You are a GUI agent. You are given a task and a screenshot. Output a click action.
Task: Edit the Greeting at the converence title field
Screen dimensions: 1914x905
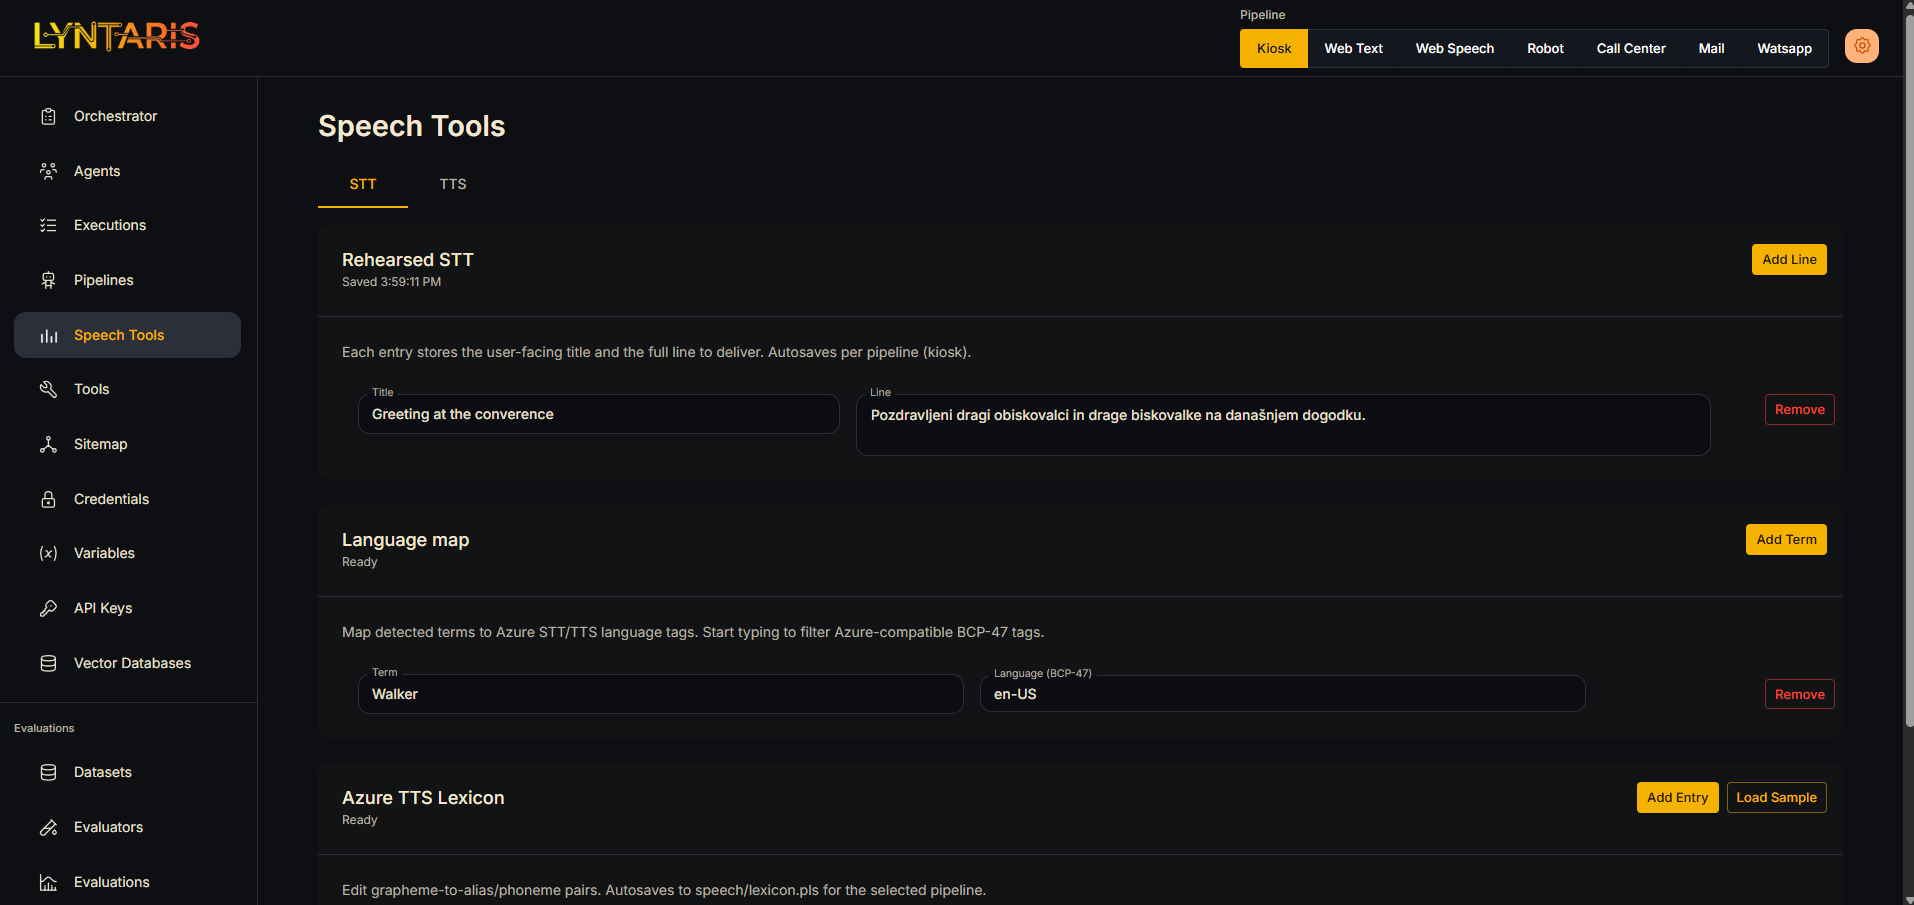tap(598, 414)
